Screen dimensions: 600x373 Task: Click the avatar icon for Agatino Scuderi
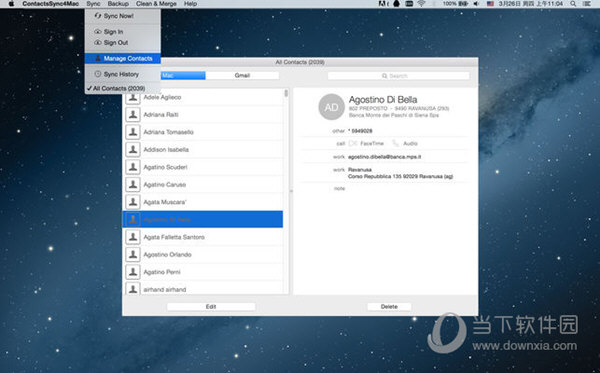(x=133, y=167)
